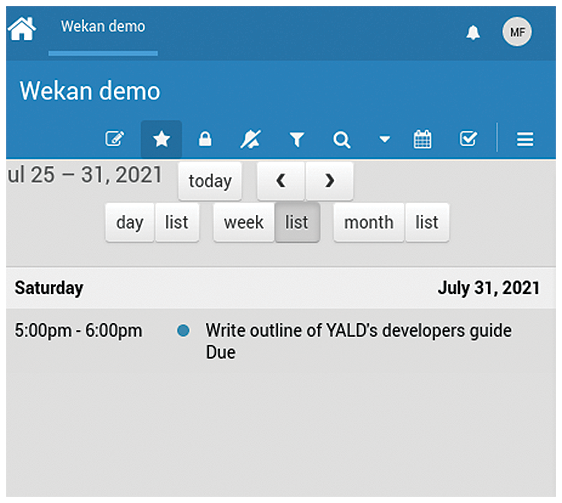This screenshot has width=562, height=503.
Task: Toggle the muted bell watch icon
Action: click(x=250, y=139)
